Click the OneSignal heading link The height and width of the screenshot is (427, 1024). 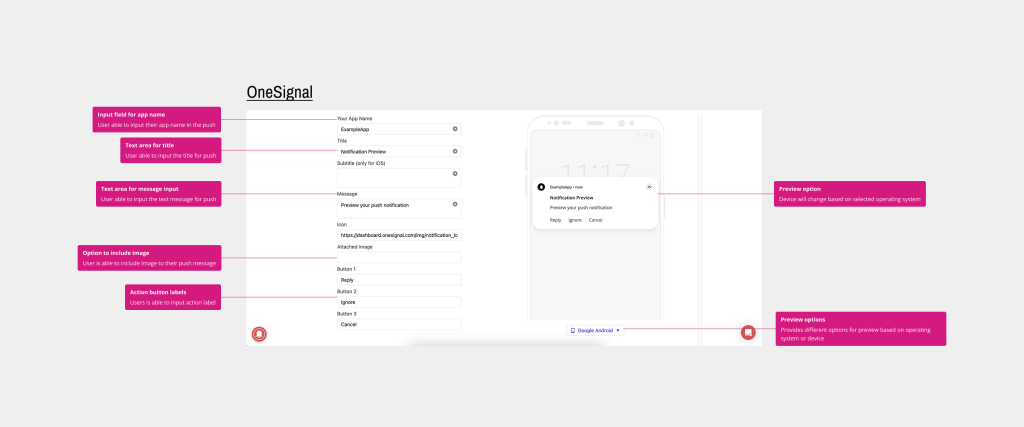pyautogui.click(x=280, y=93)
